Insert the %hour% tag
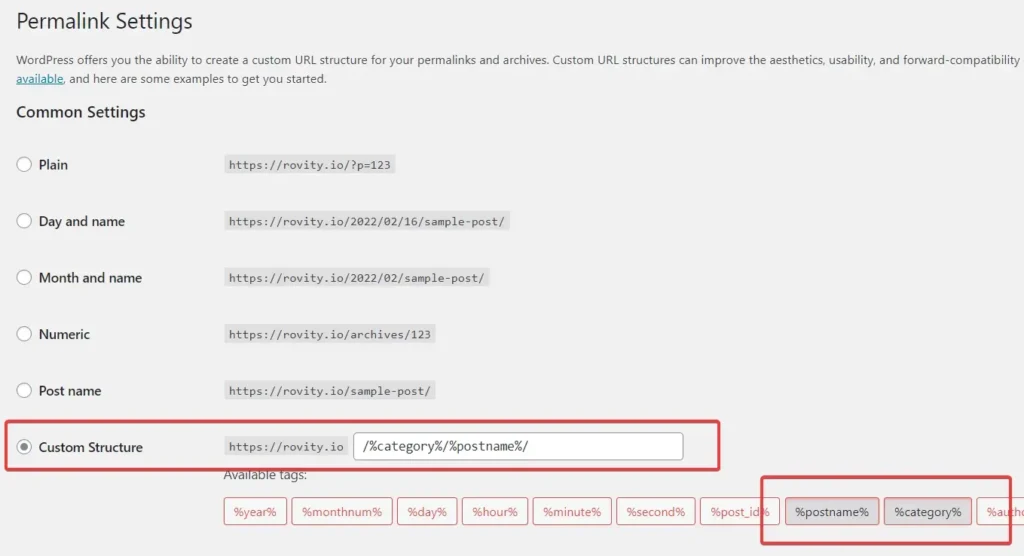 coord(494,512)
